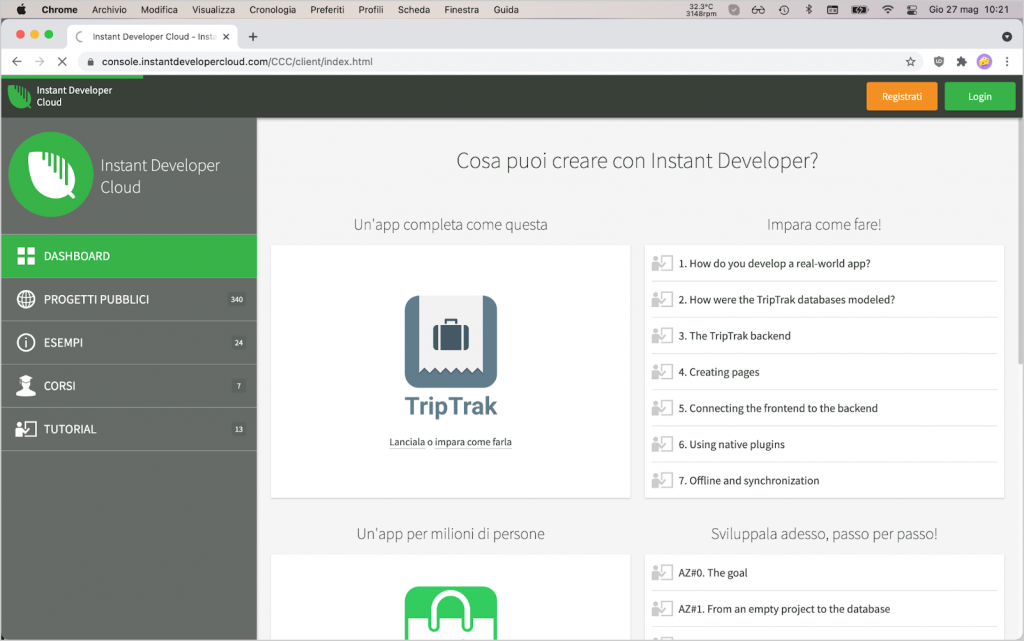1024x641 pixels.
Task: Click tutorial icon for 'Offline and synchronization'
Action: point(662,480)
